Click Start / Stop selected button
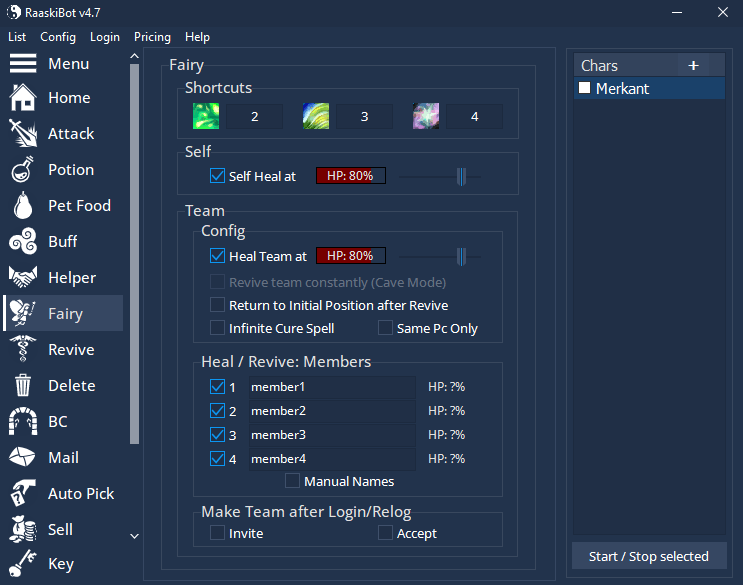This screenshot has width=743, height=585. pyautogui.click(x=649, y=556)
